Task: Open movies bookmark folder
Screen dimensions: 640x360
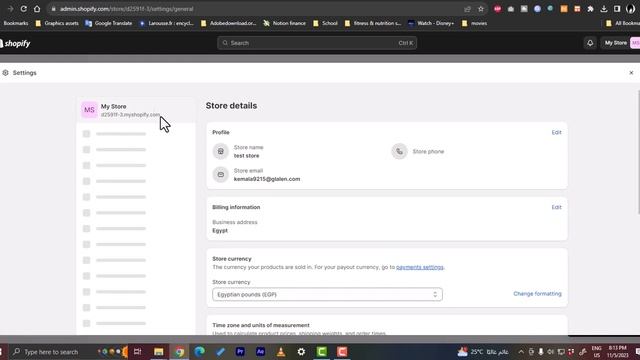Action: tap(474, 23)
